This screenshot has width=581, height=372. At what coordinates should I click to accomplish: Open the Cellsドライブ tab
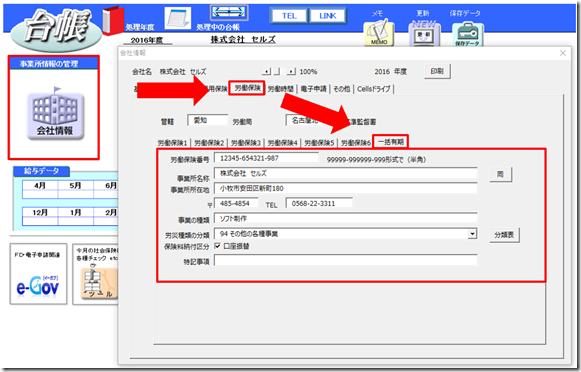pyautogui.click(x=374, y=89)
